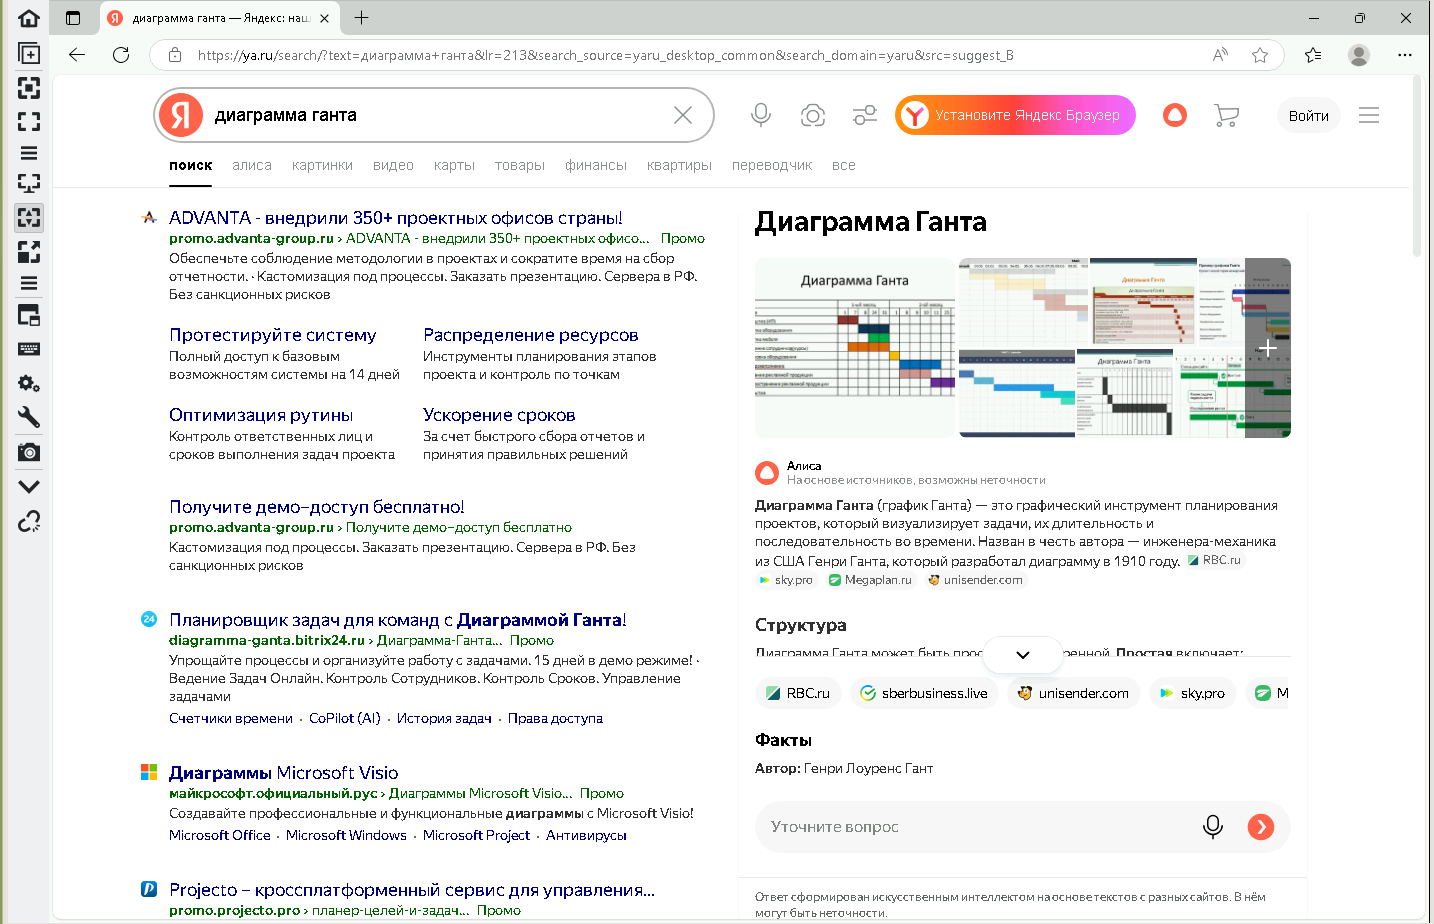Expand the Структура section chevron
The image size is (1434, 924).
click(x=1022, y=655)
